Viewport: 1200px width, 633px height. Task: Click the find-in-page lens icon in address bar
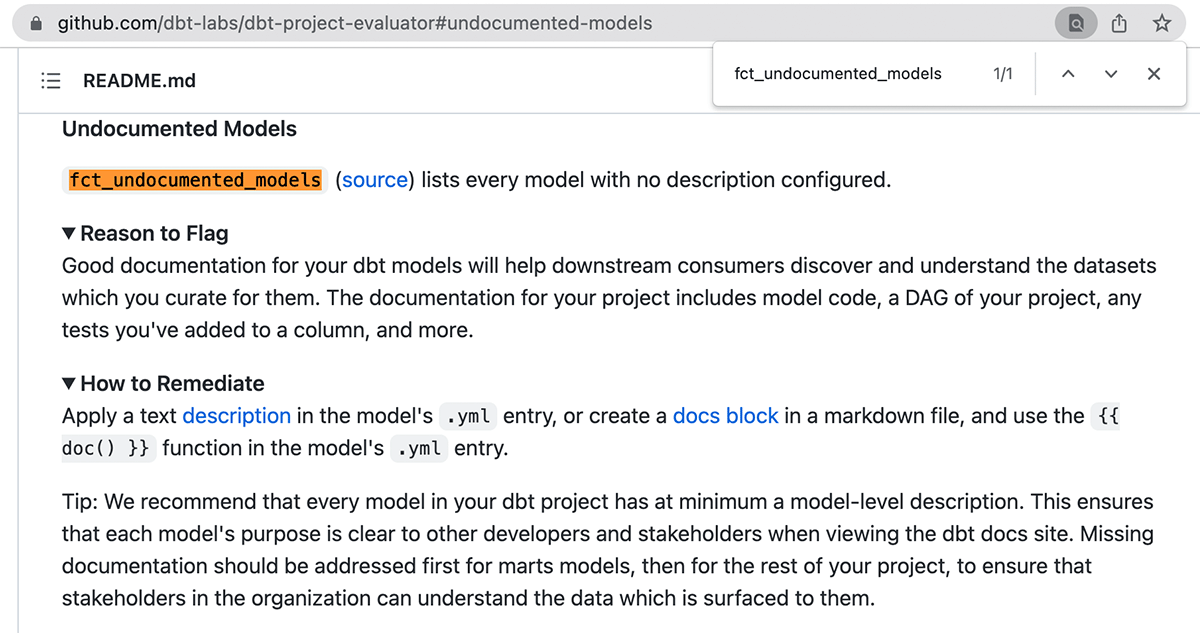point(1076,23)
